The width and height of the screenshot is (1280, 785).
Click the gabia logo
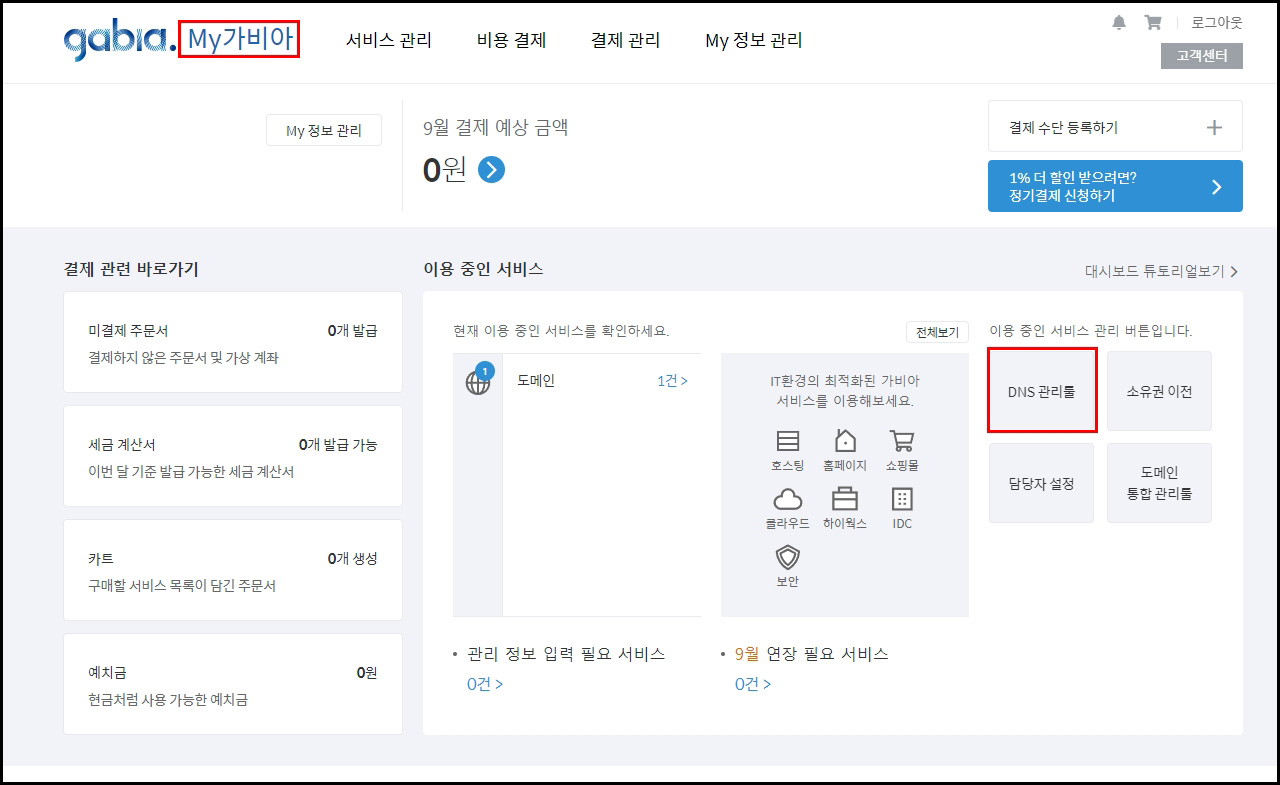(x=119, y=41)
